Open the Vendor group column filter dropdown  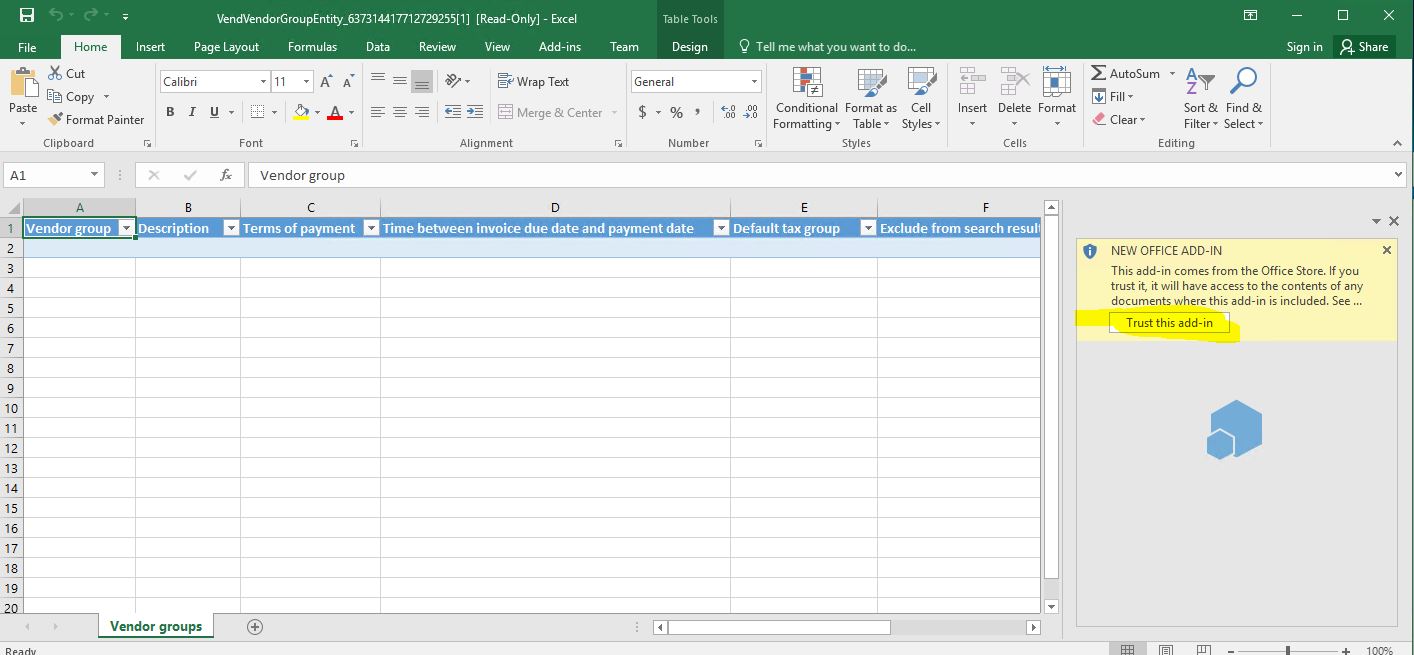coord(126,228)
